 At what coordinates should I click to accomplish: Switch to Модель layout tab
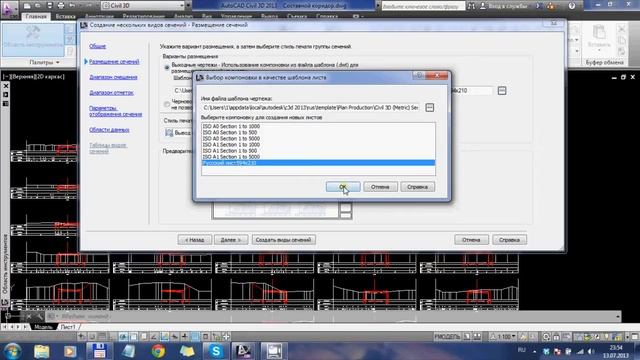coord(43,327)
